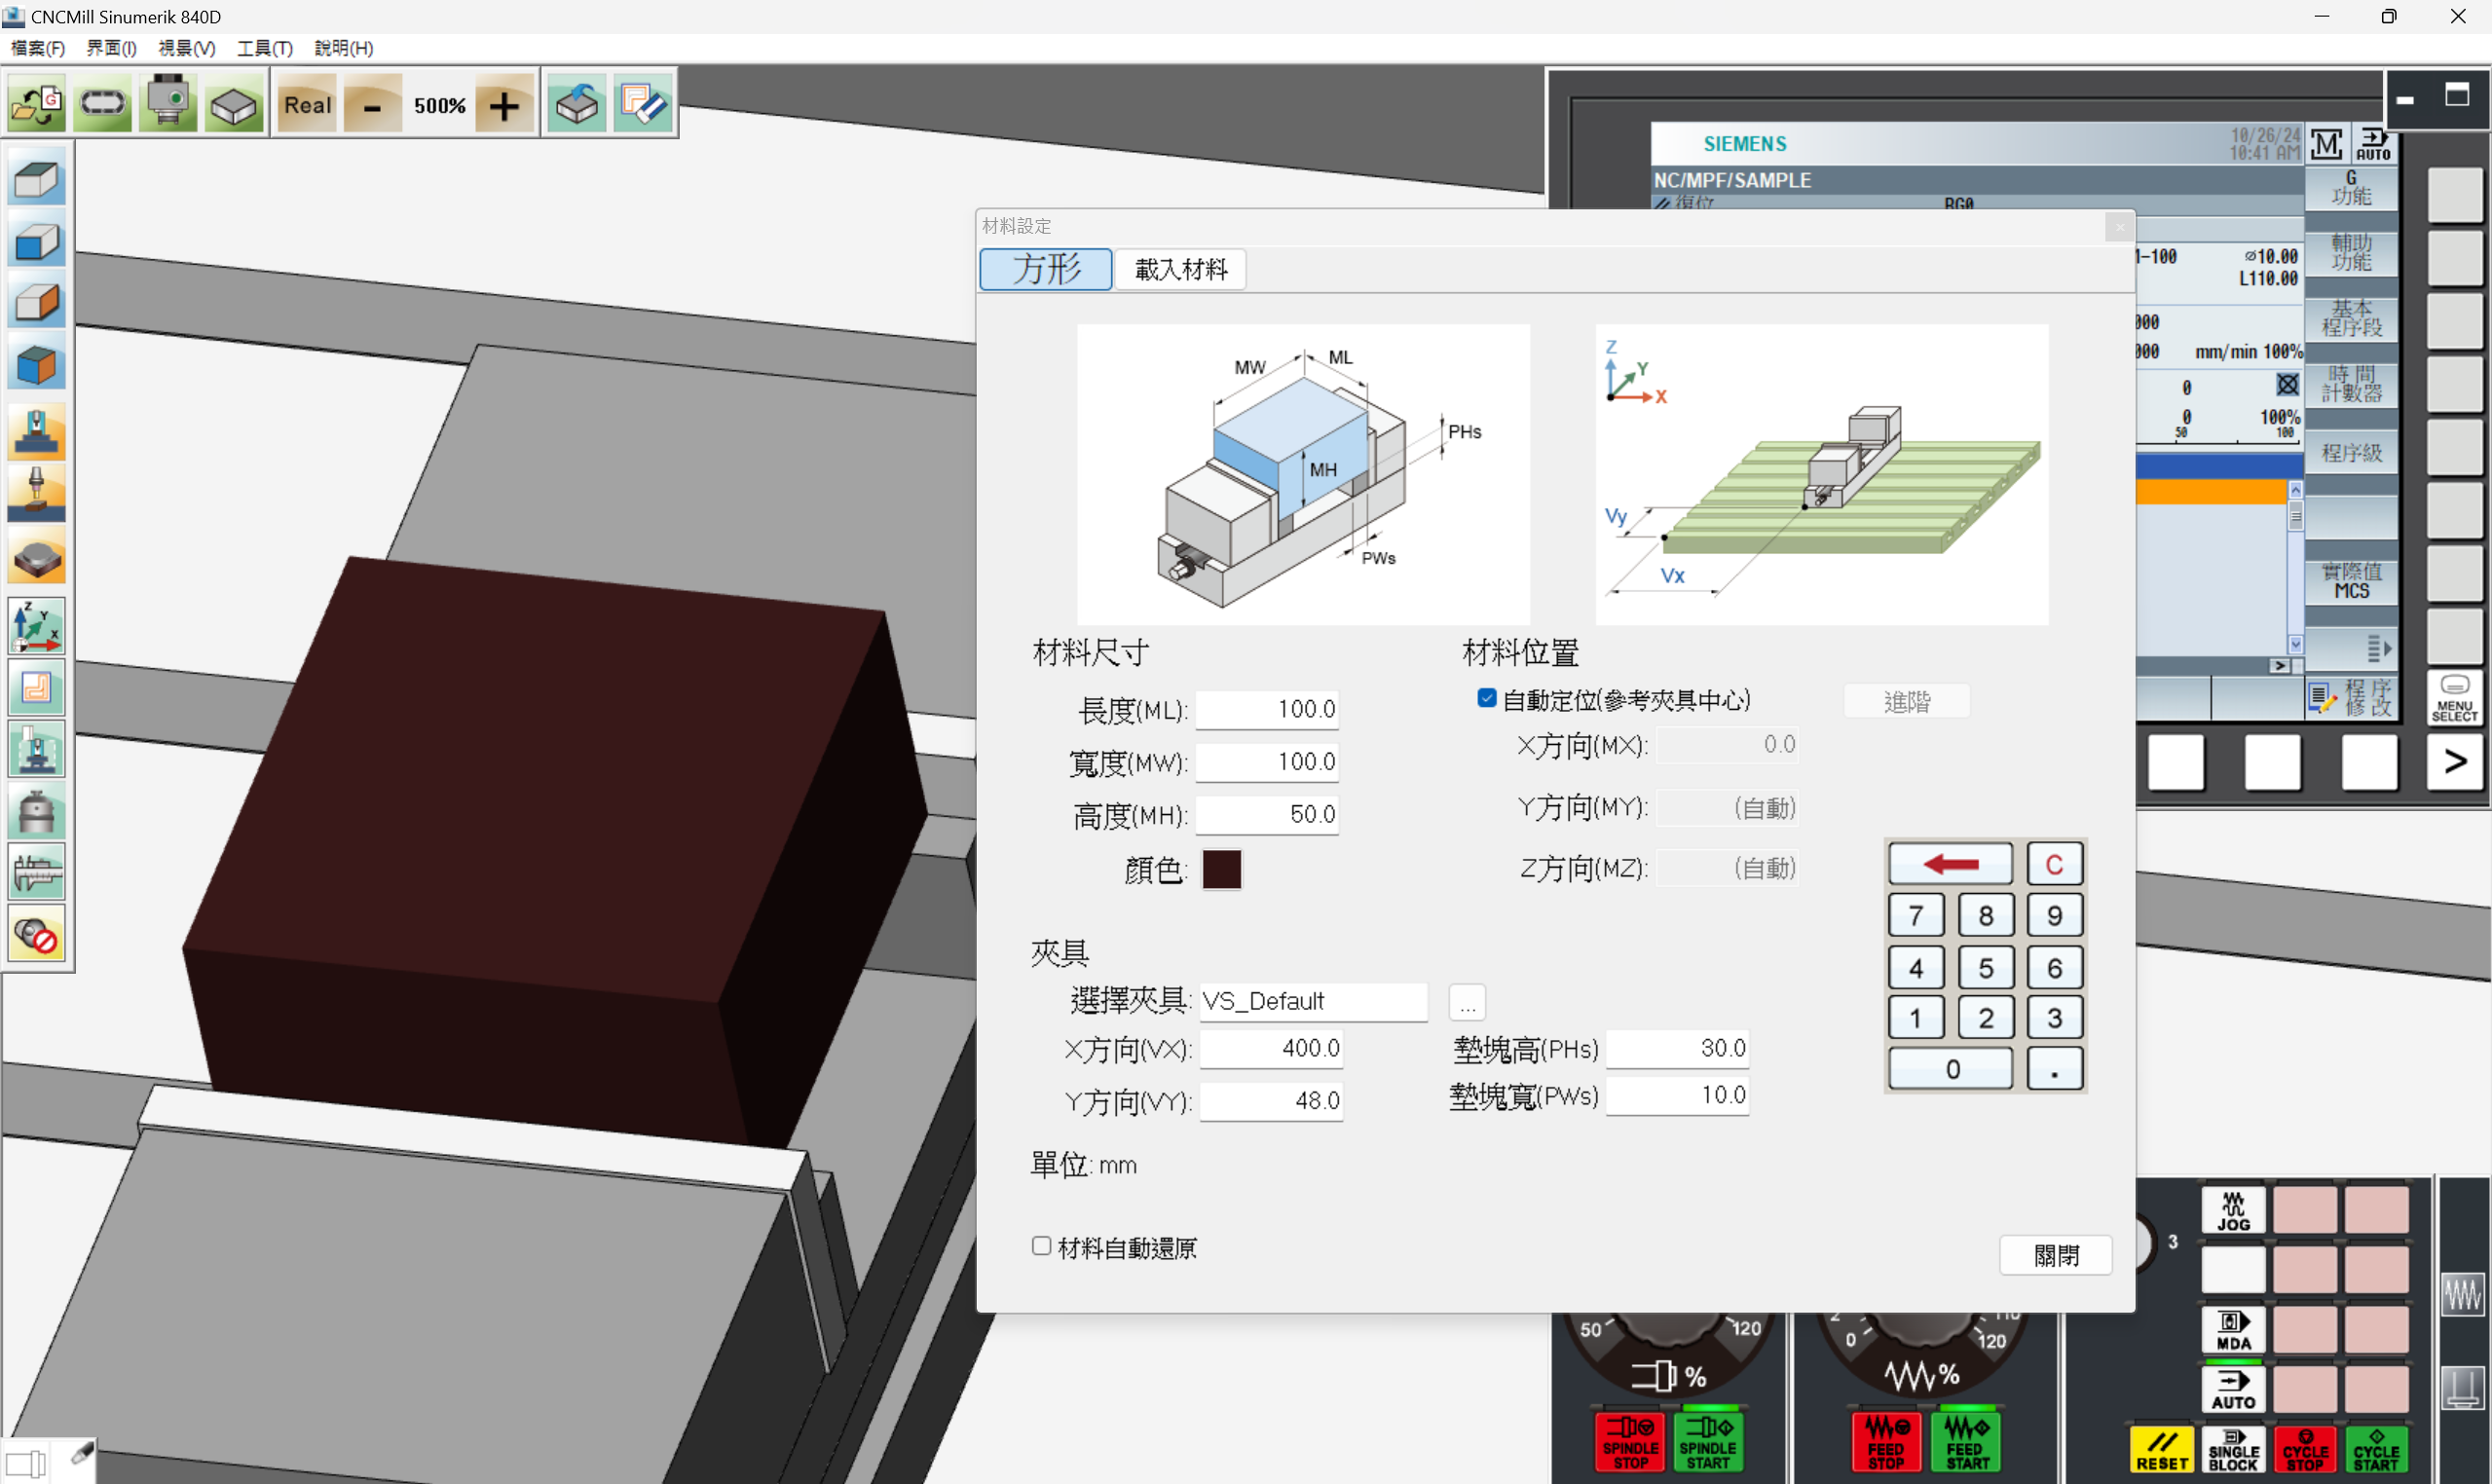The image size is (2492, 1484).
Task: Open the material setup toolbar icon
Action: tap(577, 104)
